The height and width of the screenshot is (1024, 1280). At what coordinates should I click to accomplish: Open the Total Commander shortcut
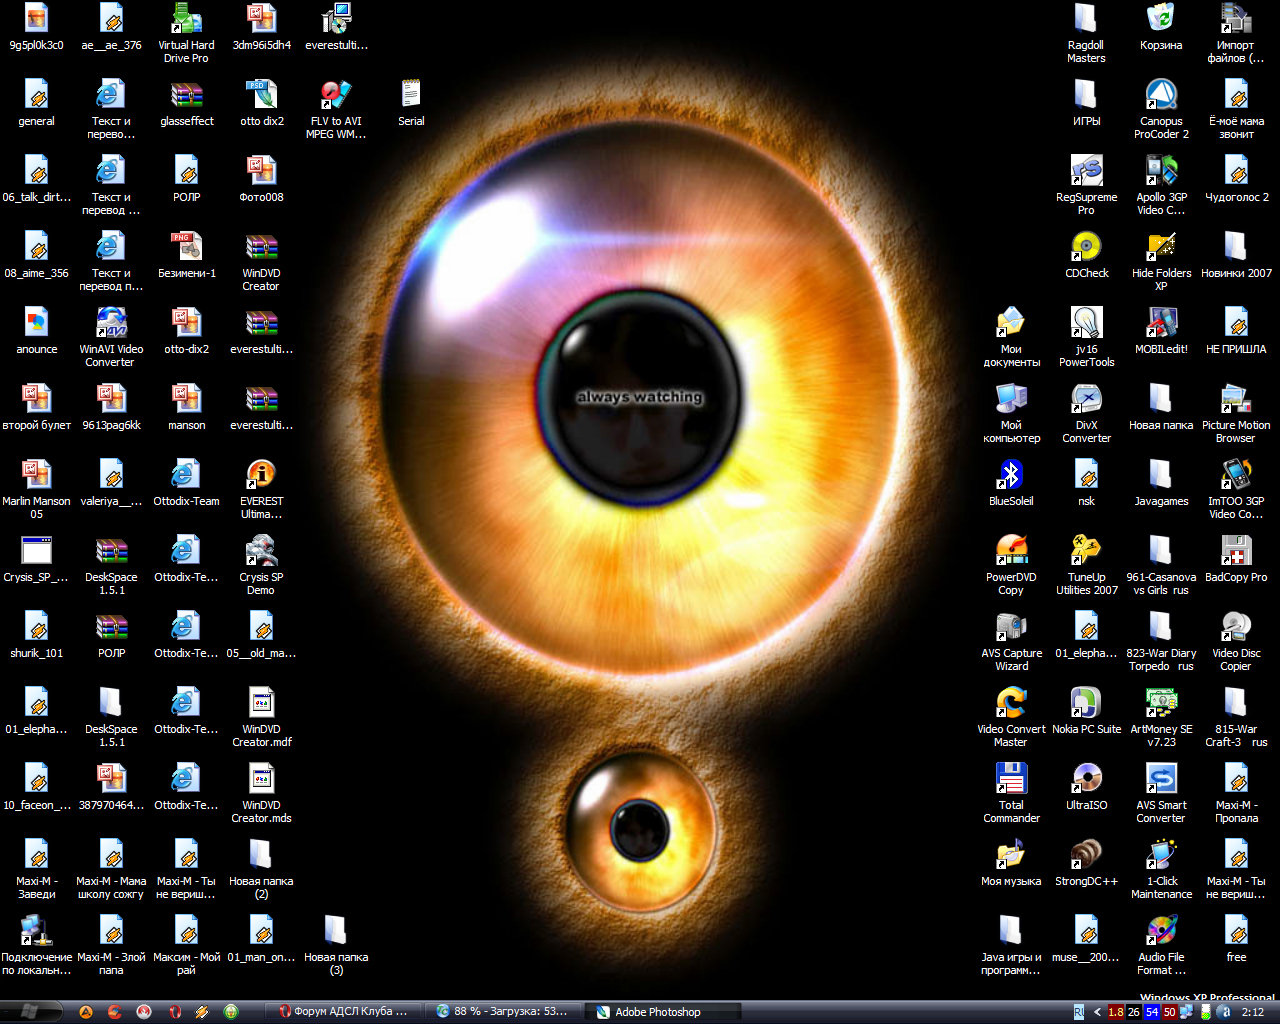click(1011, 779)
